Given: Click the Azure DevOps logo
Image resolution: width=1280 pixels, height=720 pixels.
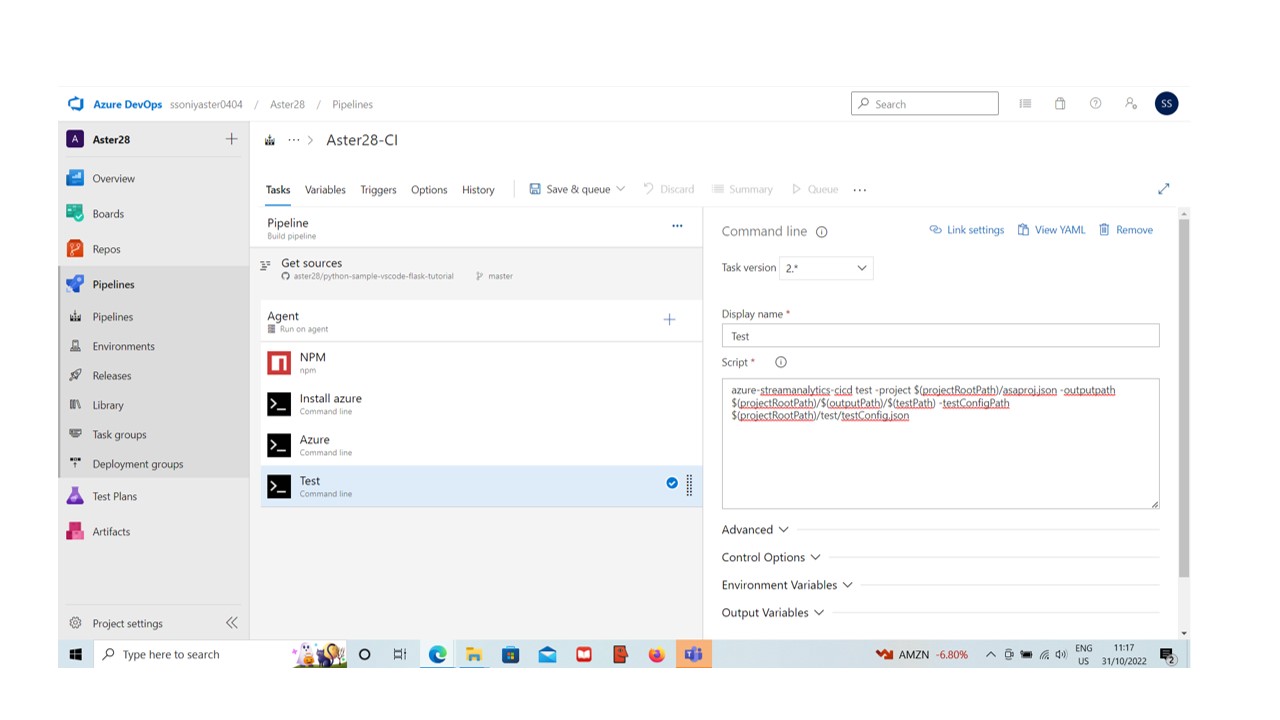Looking at the screenshot, I should (76, 104).
